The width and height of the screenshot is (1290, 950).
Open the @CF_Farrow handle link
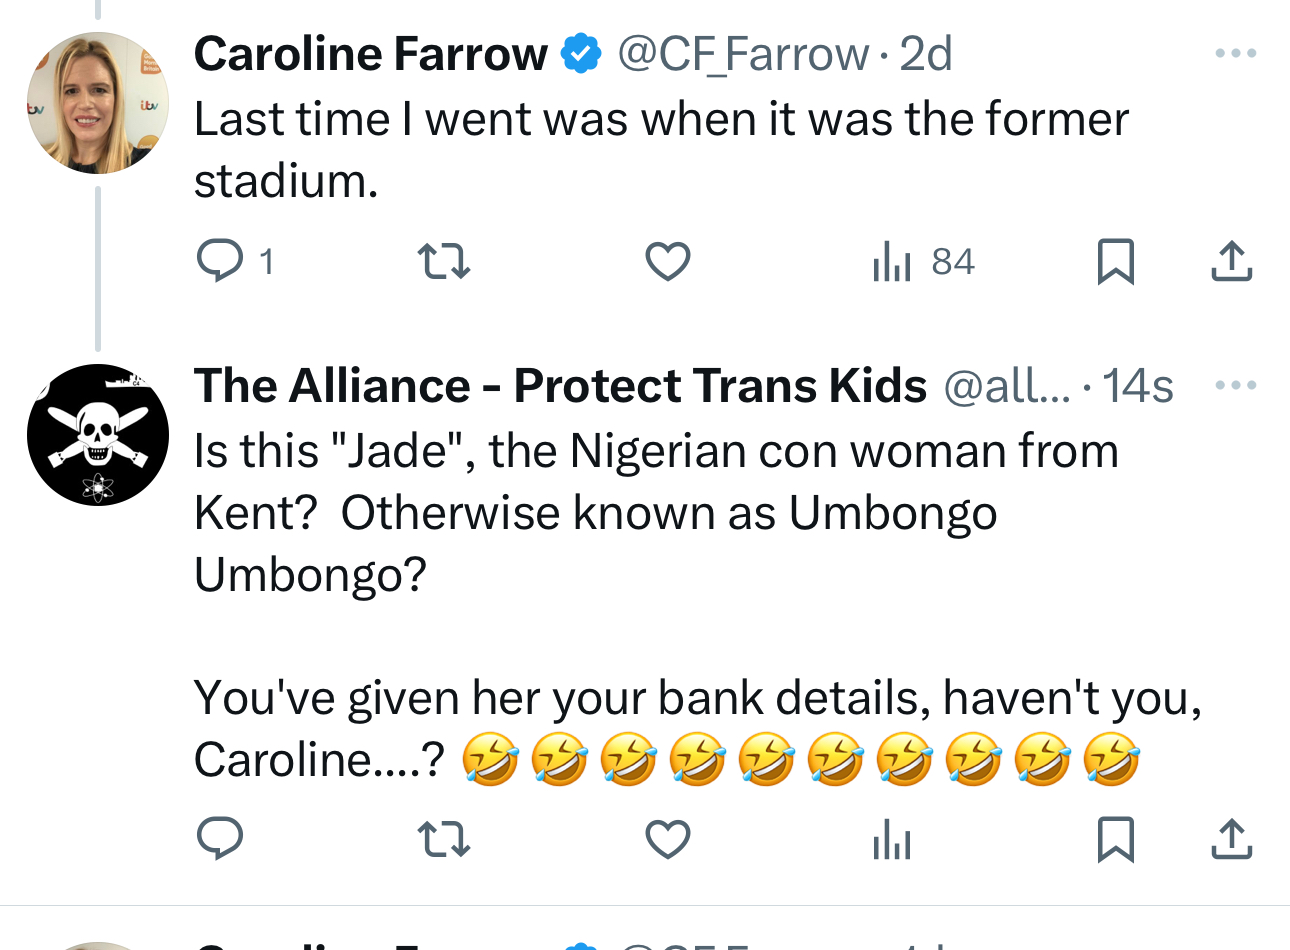(743, 54)
